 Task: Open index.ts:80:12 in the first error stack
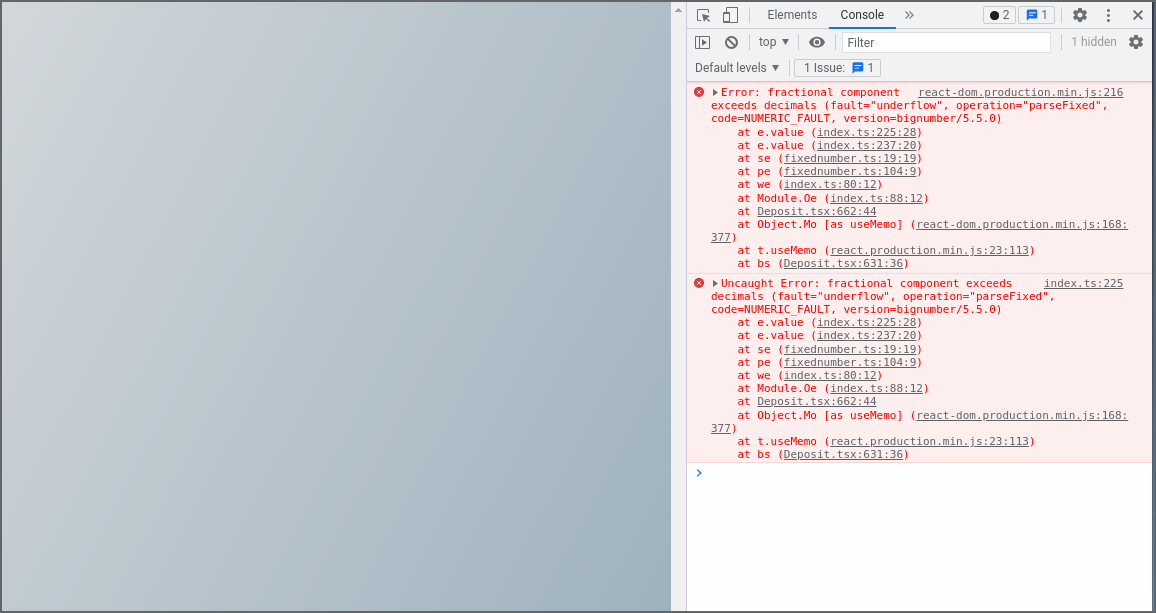point(830,184)
